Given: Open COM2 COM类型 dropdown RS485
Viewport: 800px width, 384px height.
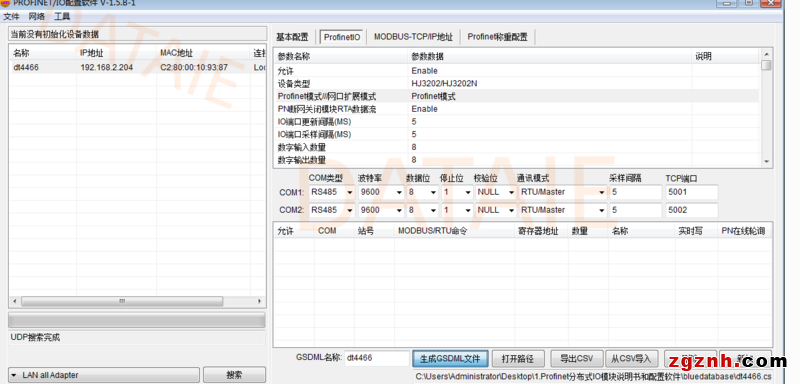Looking at the screenshot, I should point(332,210).
